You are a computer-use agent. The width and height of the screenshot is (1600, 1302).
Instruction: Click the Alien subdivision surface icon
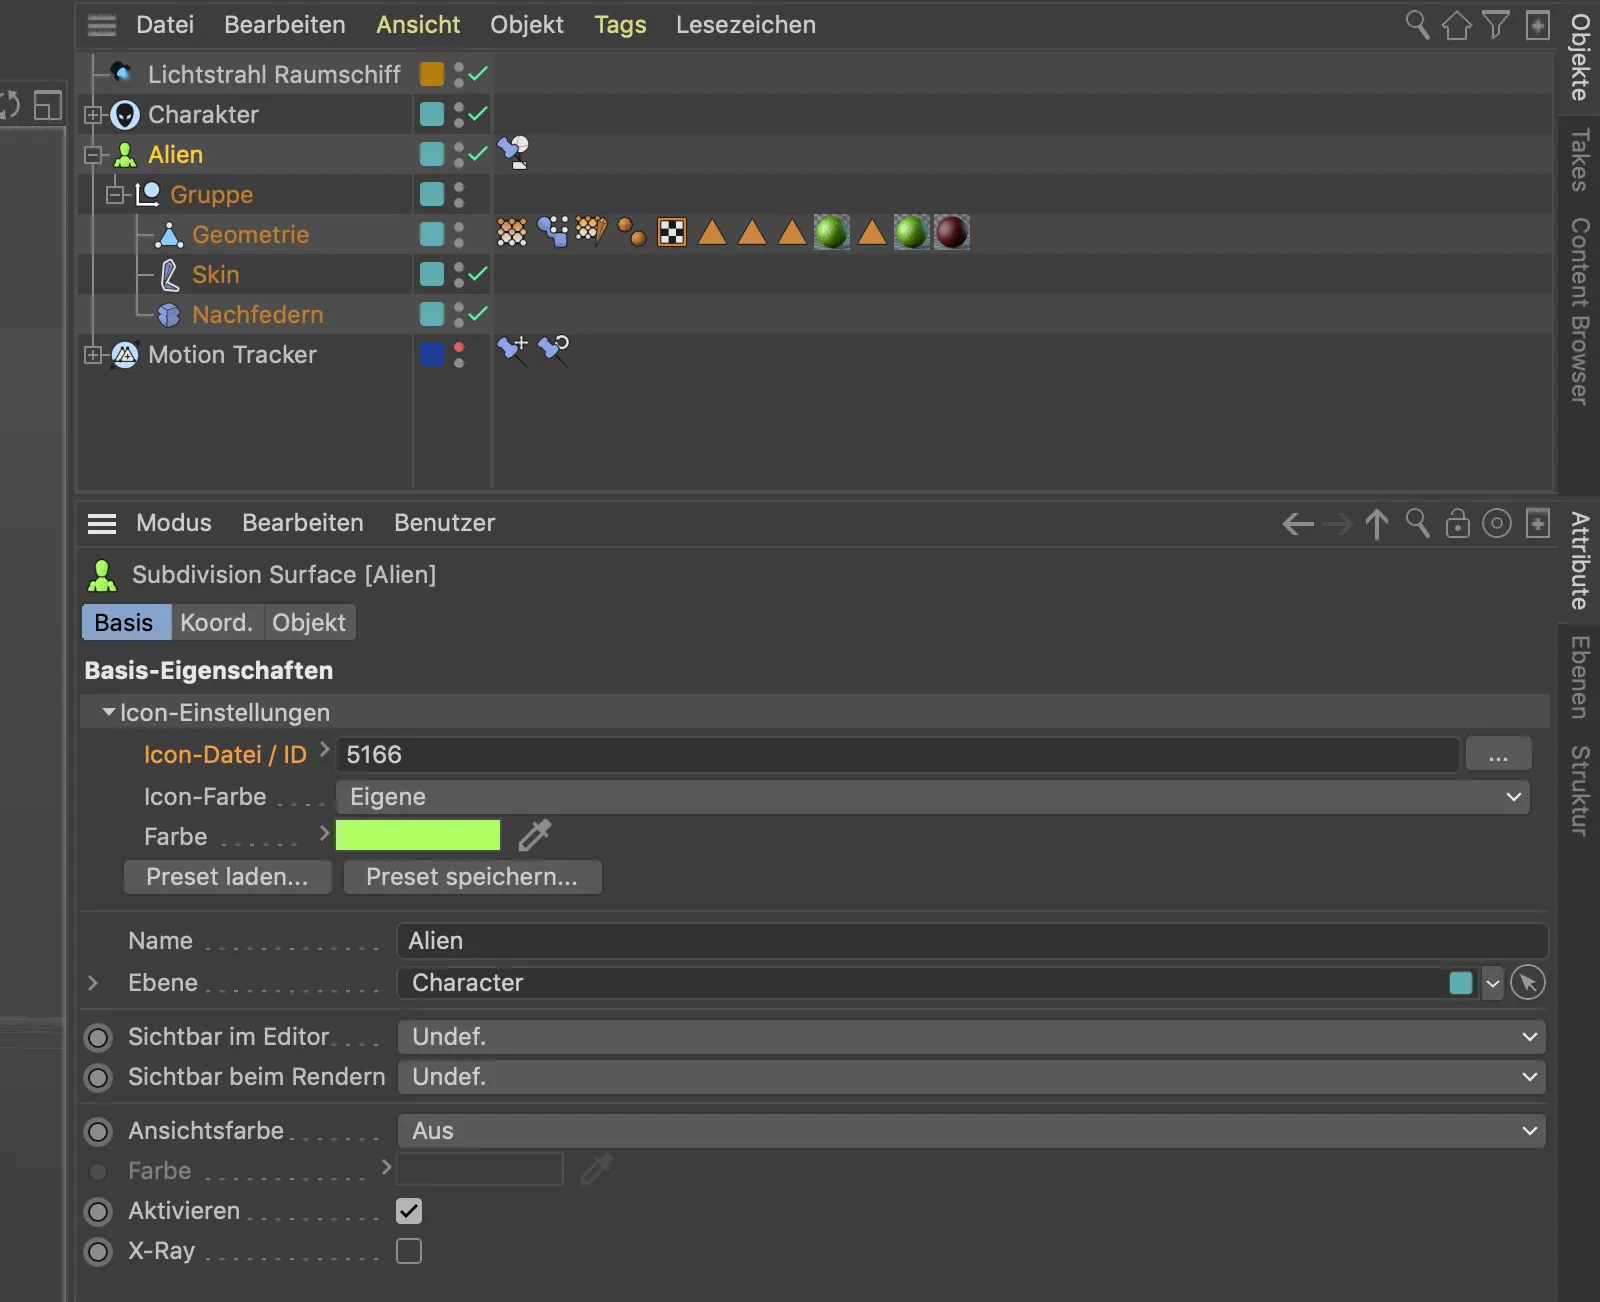click(x=125, y=155)
